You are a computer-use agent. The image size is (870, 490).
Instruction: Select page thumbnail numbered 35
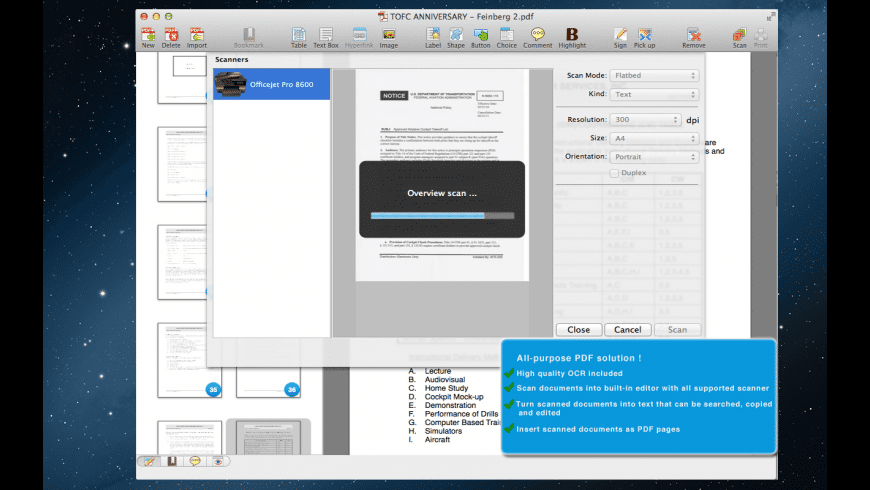(190, 360)
